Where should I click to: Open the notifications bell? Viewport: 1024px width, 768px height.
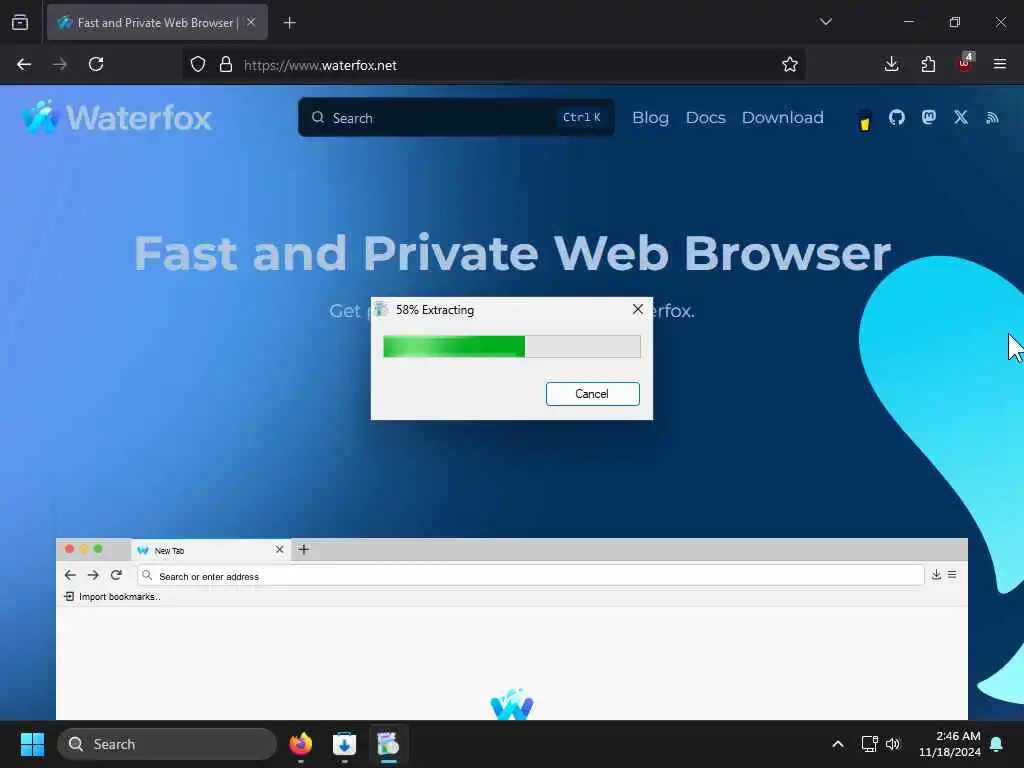coord(997,744)
